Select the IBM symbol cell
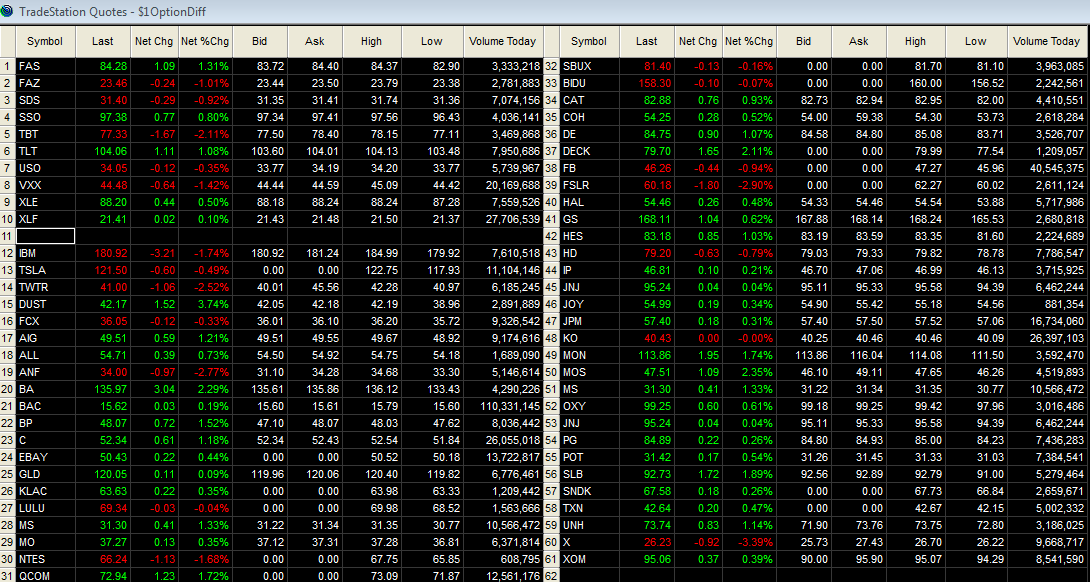 coord(45,254)
